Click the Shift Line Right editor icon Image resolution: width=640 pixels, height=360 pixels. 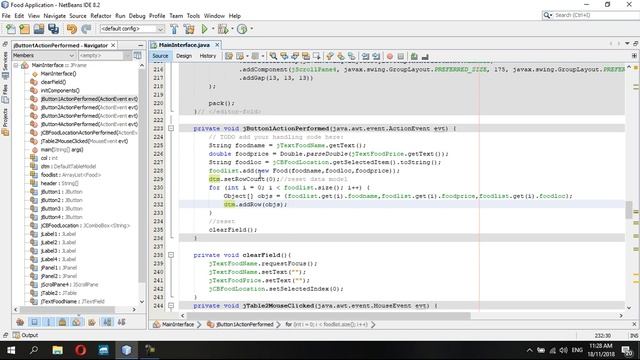tap(376, 56)
